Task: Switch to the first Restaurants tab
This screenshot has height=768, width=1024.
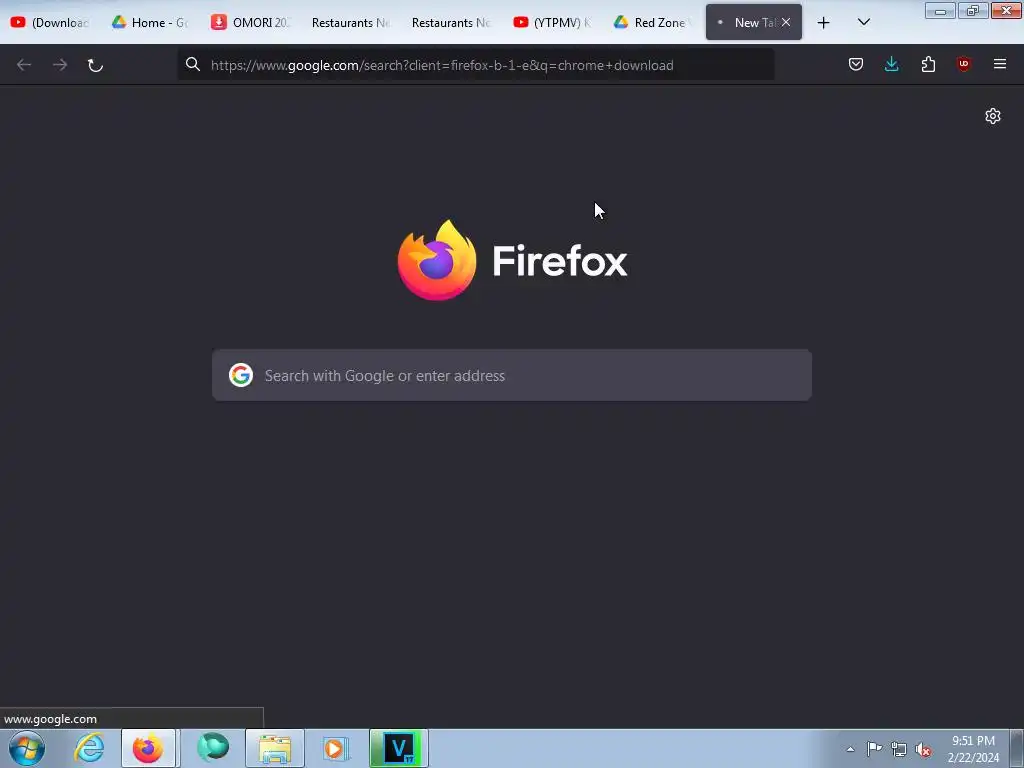Action: coord(350,22)
